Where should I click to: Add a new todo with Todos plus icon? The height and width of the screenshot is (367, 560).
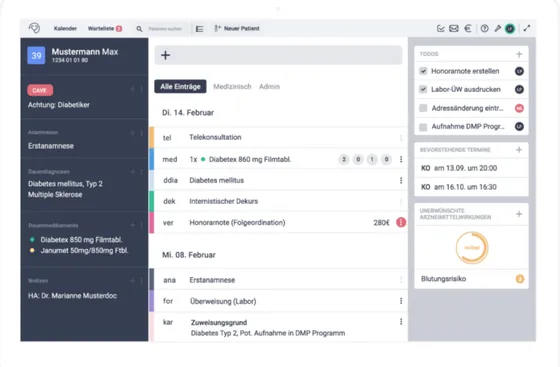coord(519,54)
